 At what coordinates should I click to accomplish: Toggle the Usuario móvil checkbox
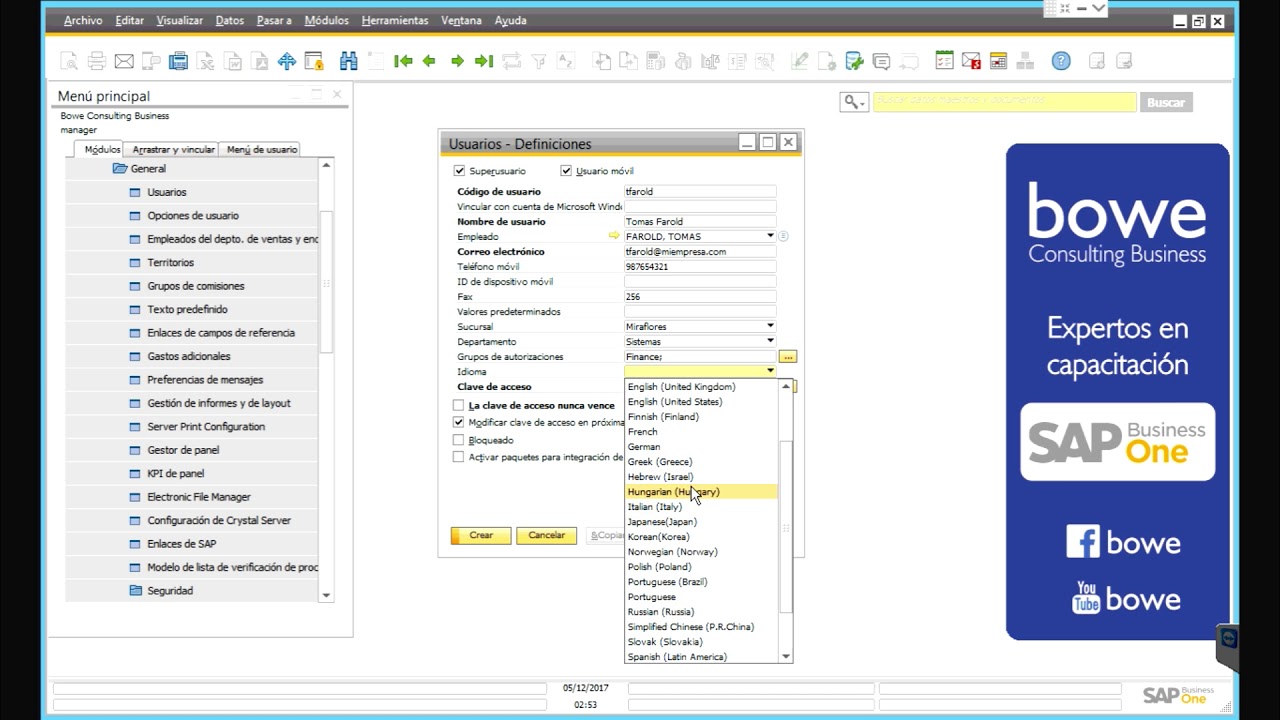coord(566,171)
